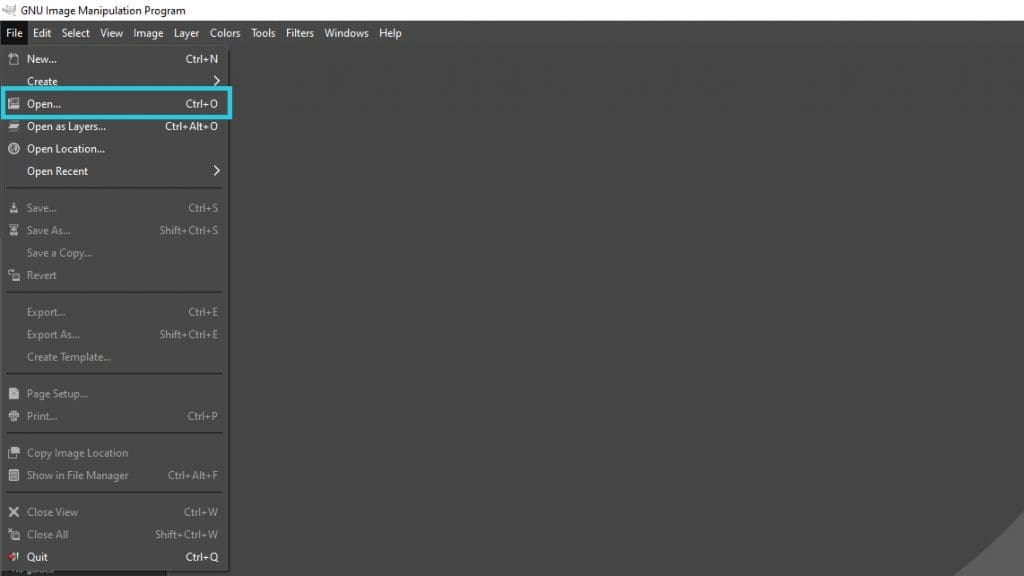Click the Ctrl+Q shortcut label
Image resolution: width=1024 pixels, height=576 pixels.
click(202, 557)
